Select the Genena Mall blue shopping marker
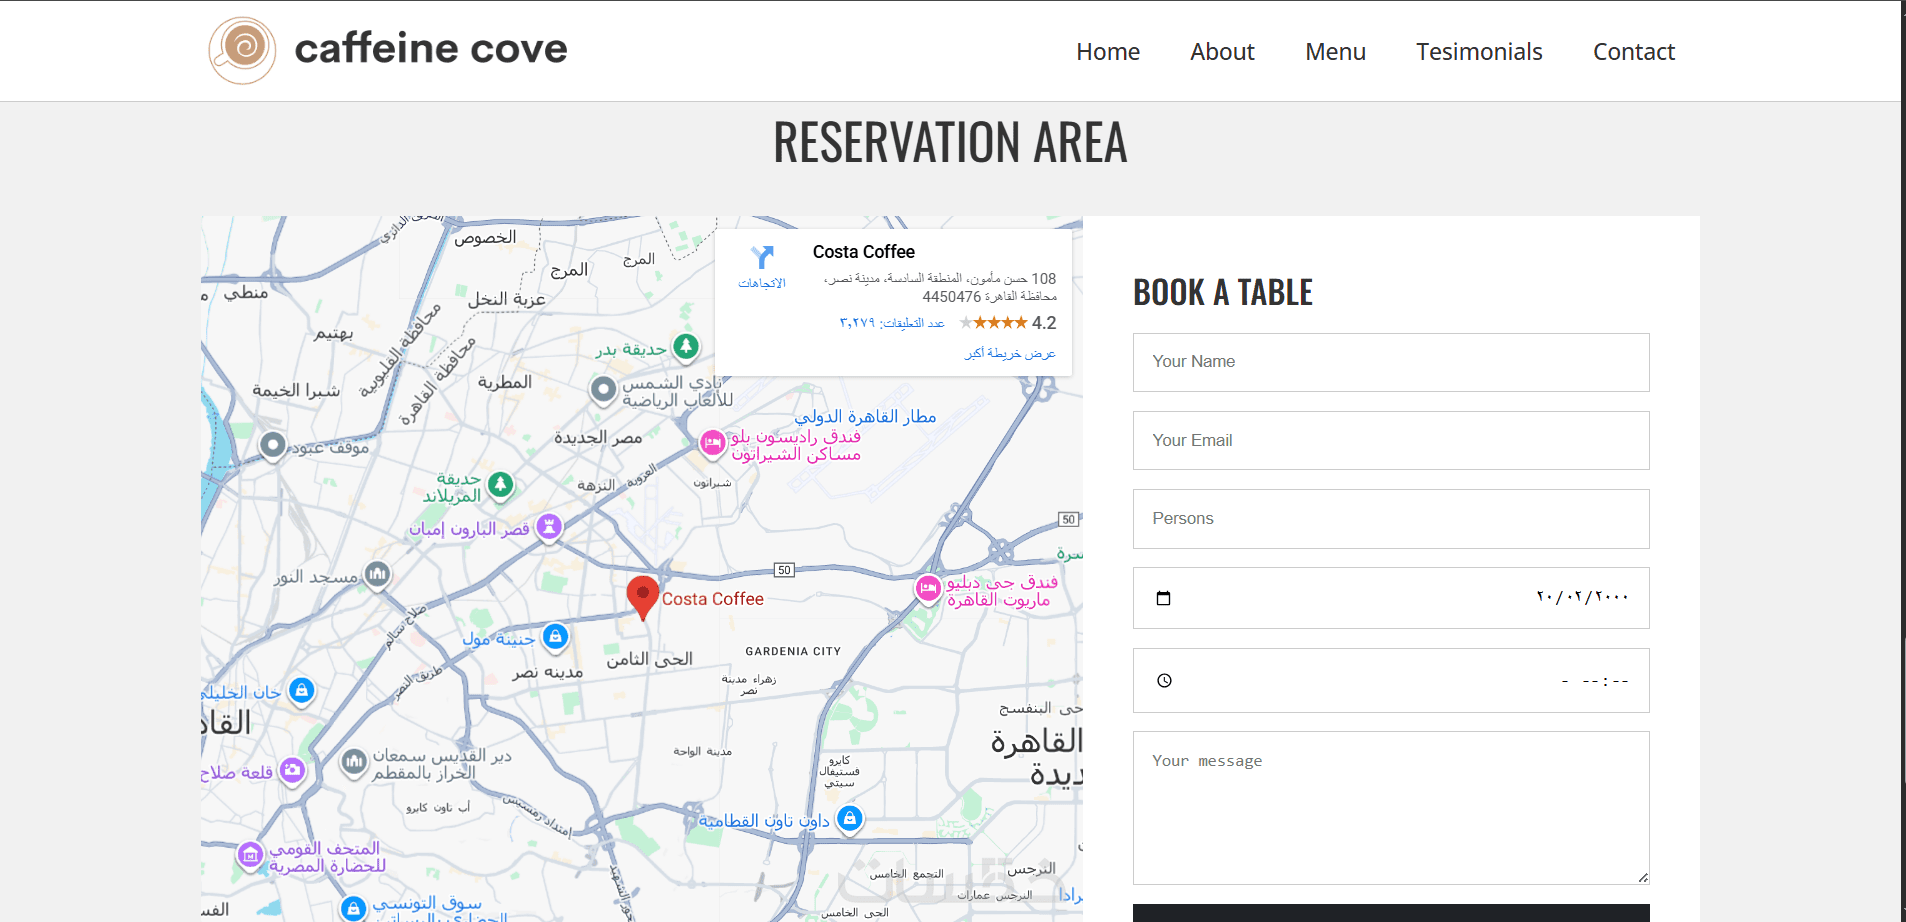Image resolution: width=1906 pixels, height=922 pixels. [x=555, y=636]
